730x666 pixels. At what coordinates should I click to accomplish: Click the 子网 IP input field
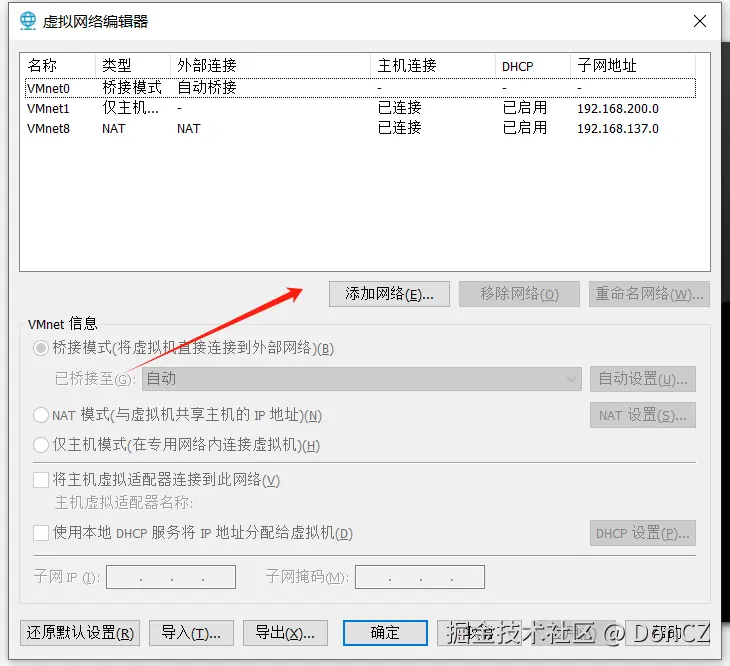pos(171,577)
